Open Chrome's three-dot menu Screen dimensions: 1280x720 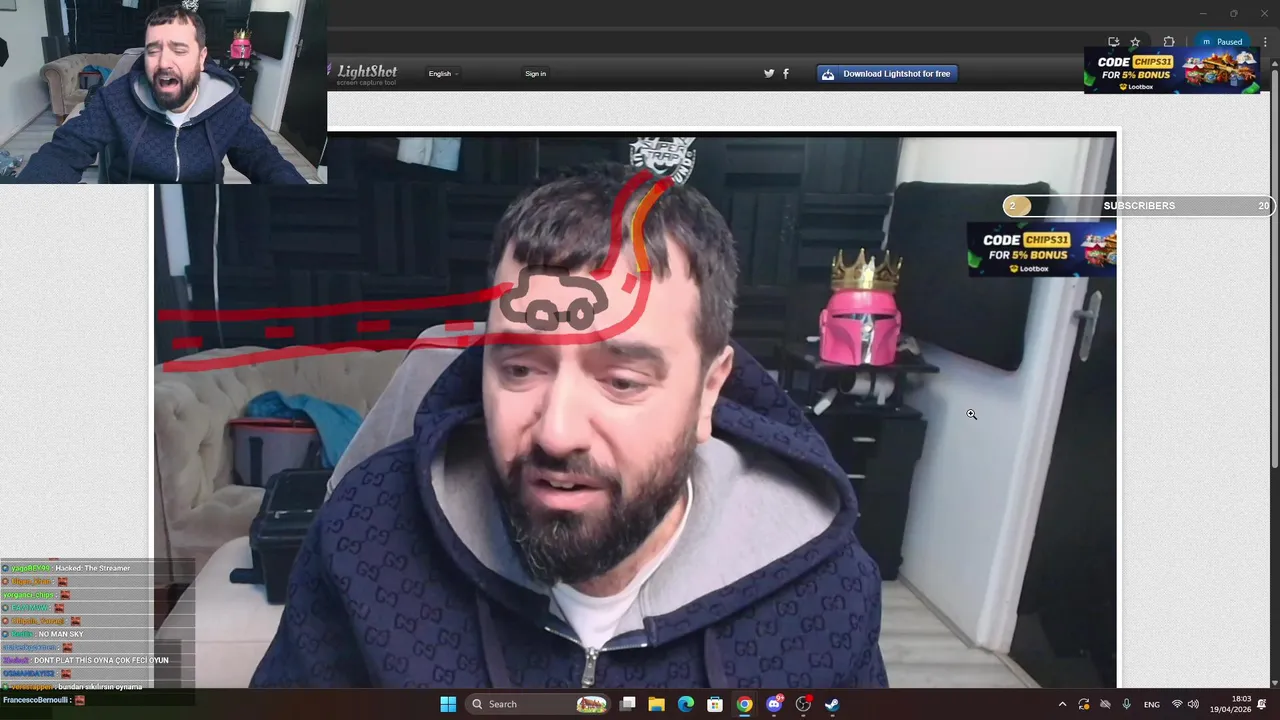click(x=1264, y=42)
